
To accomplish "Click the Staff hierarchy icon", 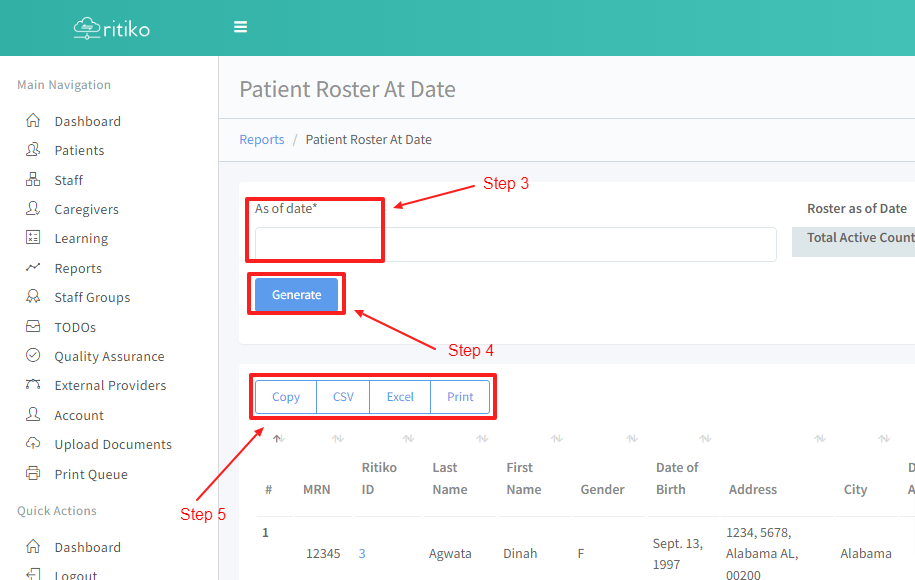I will pos(33,180).
